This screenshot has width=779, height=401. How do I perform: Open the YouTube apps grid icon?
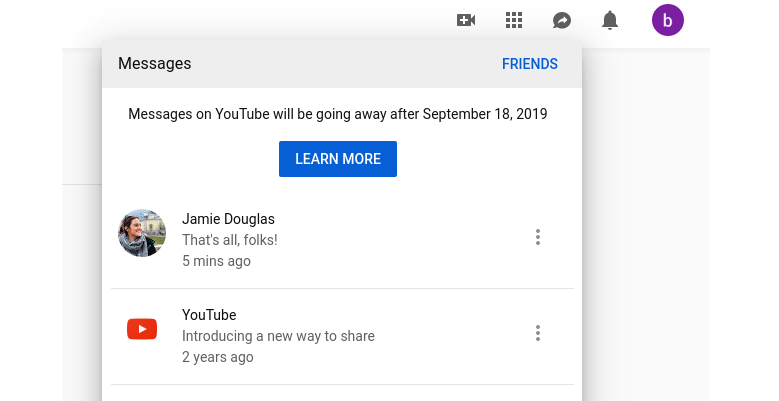(514, 20)
